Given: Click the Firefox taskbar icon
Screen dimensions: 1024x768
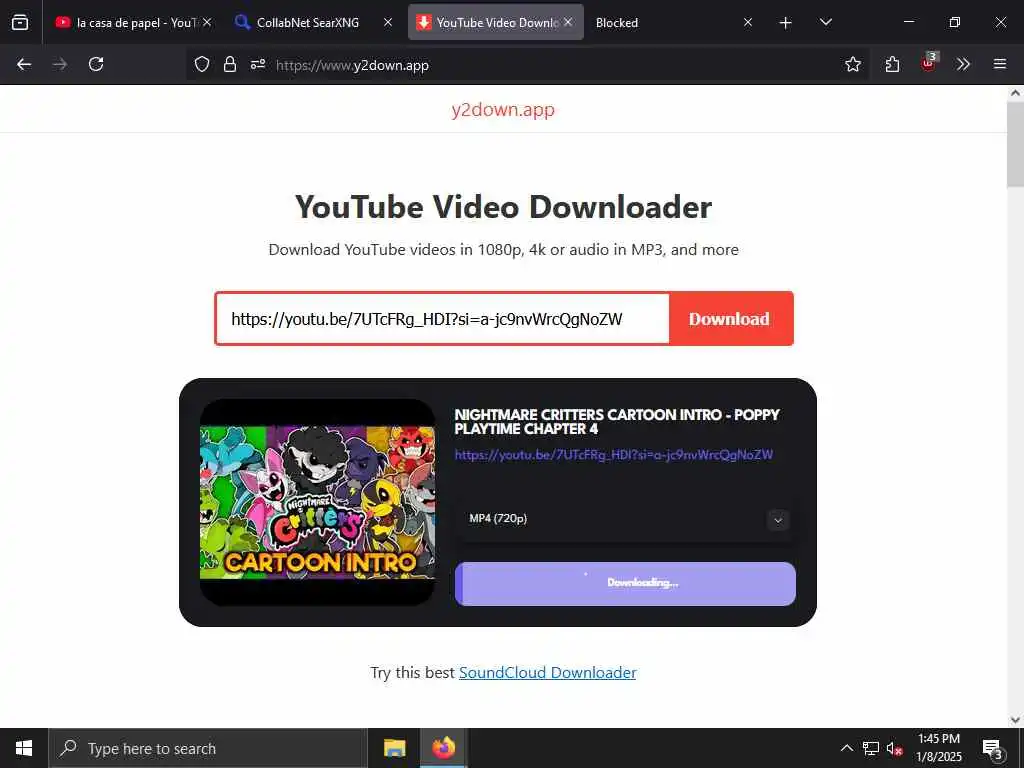Looking at the screenshot, I should point(443,748).
